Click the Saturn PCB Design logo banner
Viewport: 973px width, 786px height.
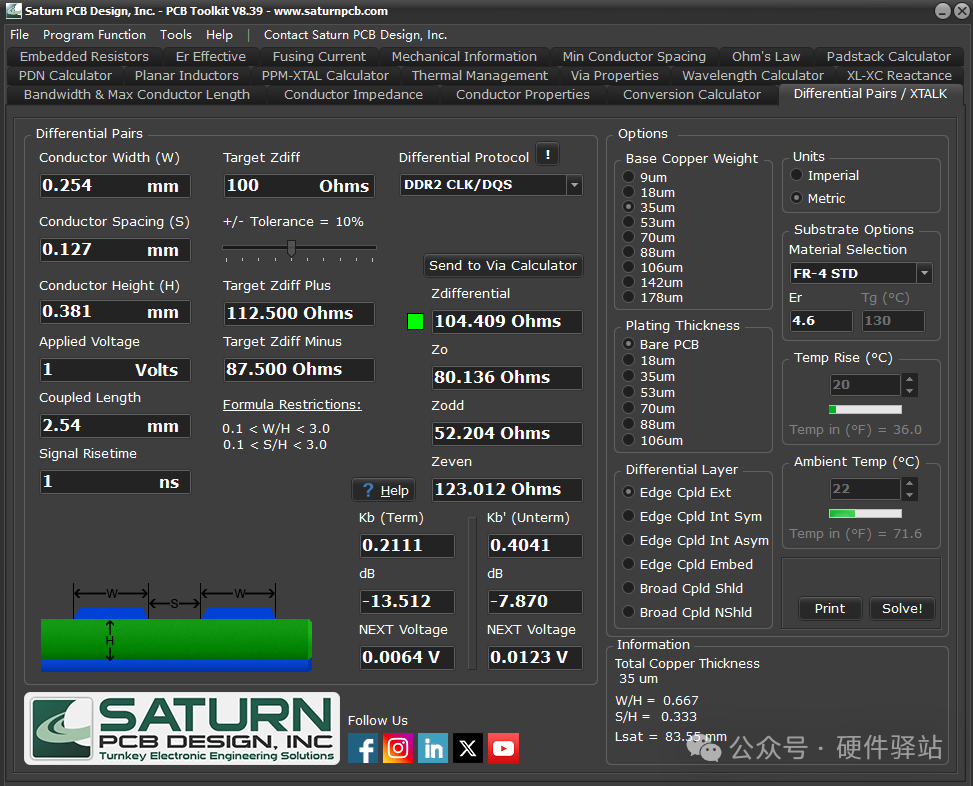[x=182, y=728]
